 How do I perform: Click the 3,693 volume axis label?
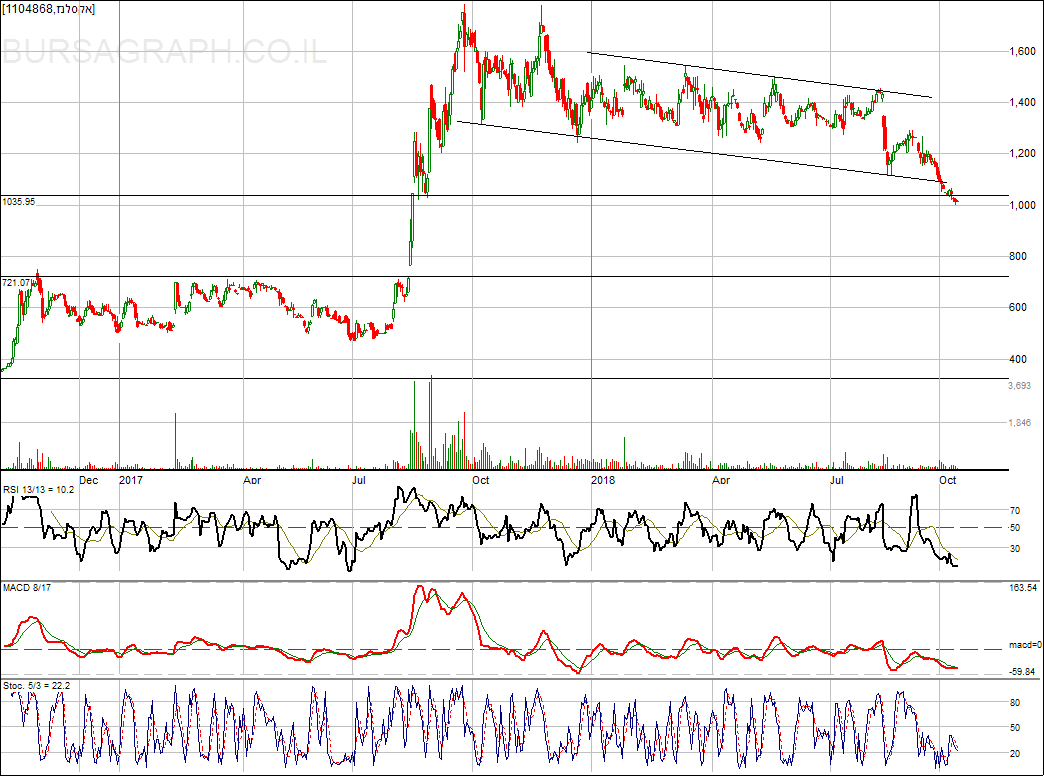pos(1019,385)
